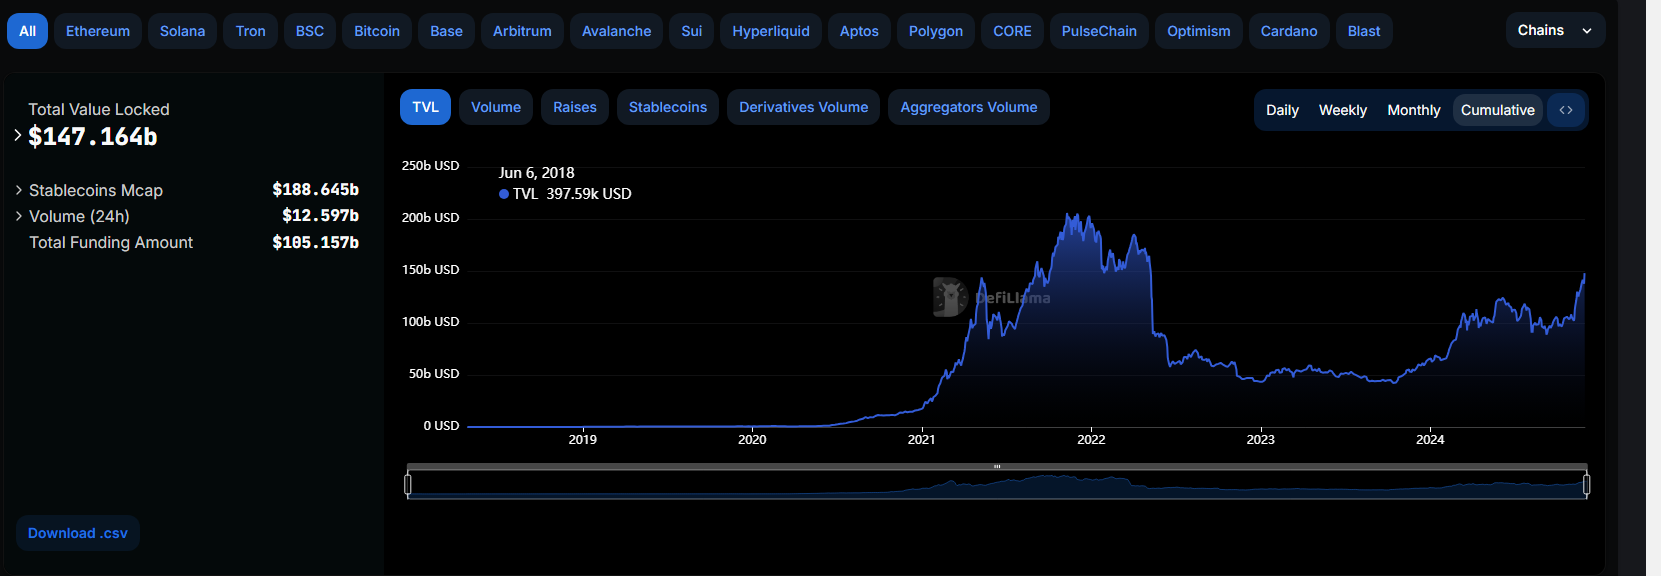Image resolution: width=1661 pixels, height=576 pixels.
Task: Filter by Optimism chain
Action: point(1199,31)
